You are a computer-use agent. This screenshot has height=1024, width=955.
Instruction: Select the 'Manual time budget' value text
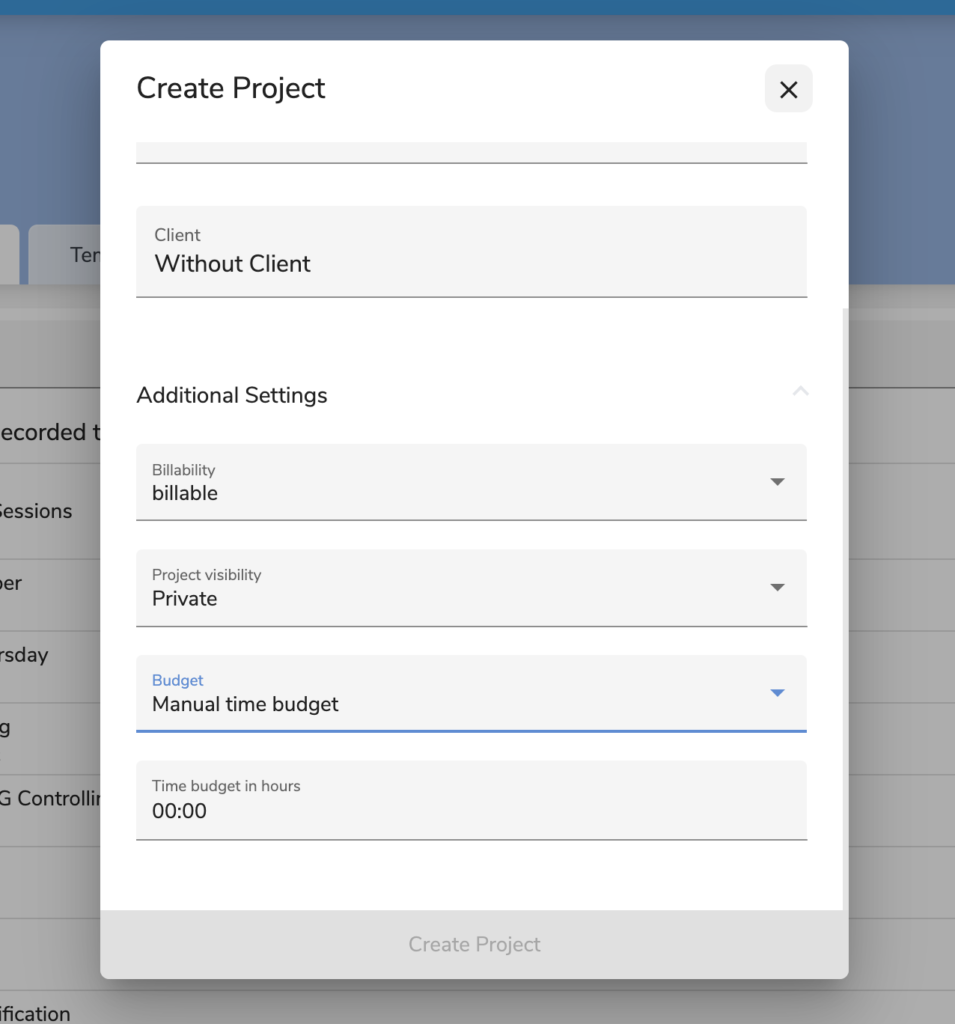tap(245, 705)
